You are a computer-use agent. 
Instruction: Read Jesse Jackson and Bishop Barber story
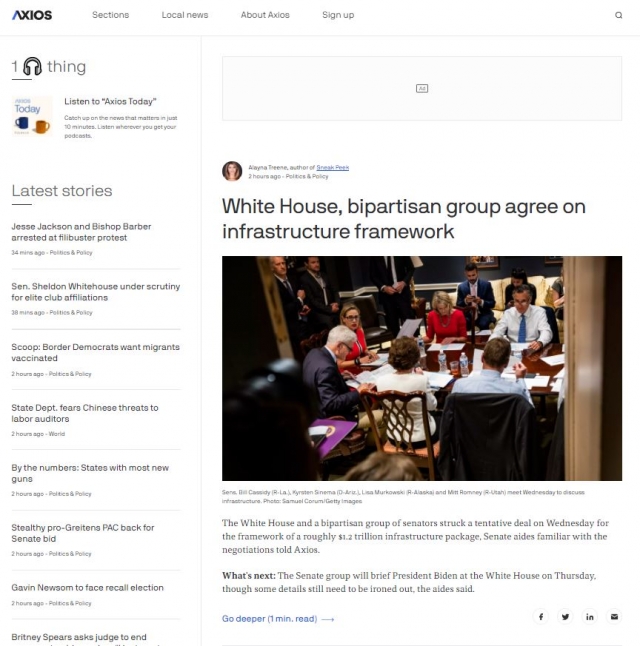coord(81,232)
